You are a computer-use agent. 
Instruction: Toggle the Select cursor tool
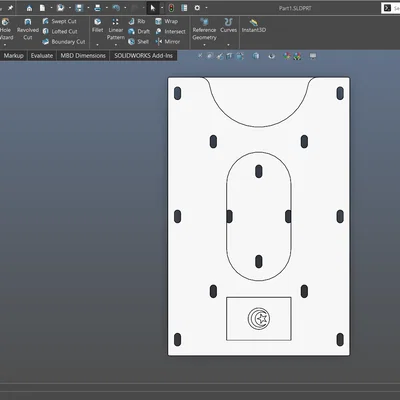click(153, 8)
